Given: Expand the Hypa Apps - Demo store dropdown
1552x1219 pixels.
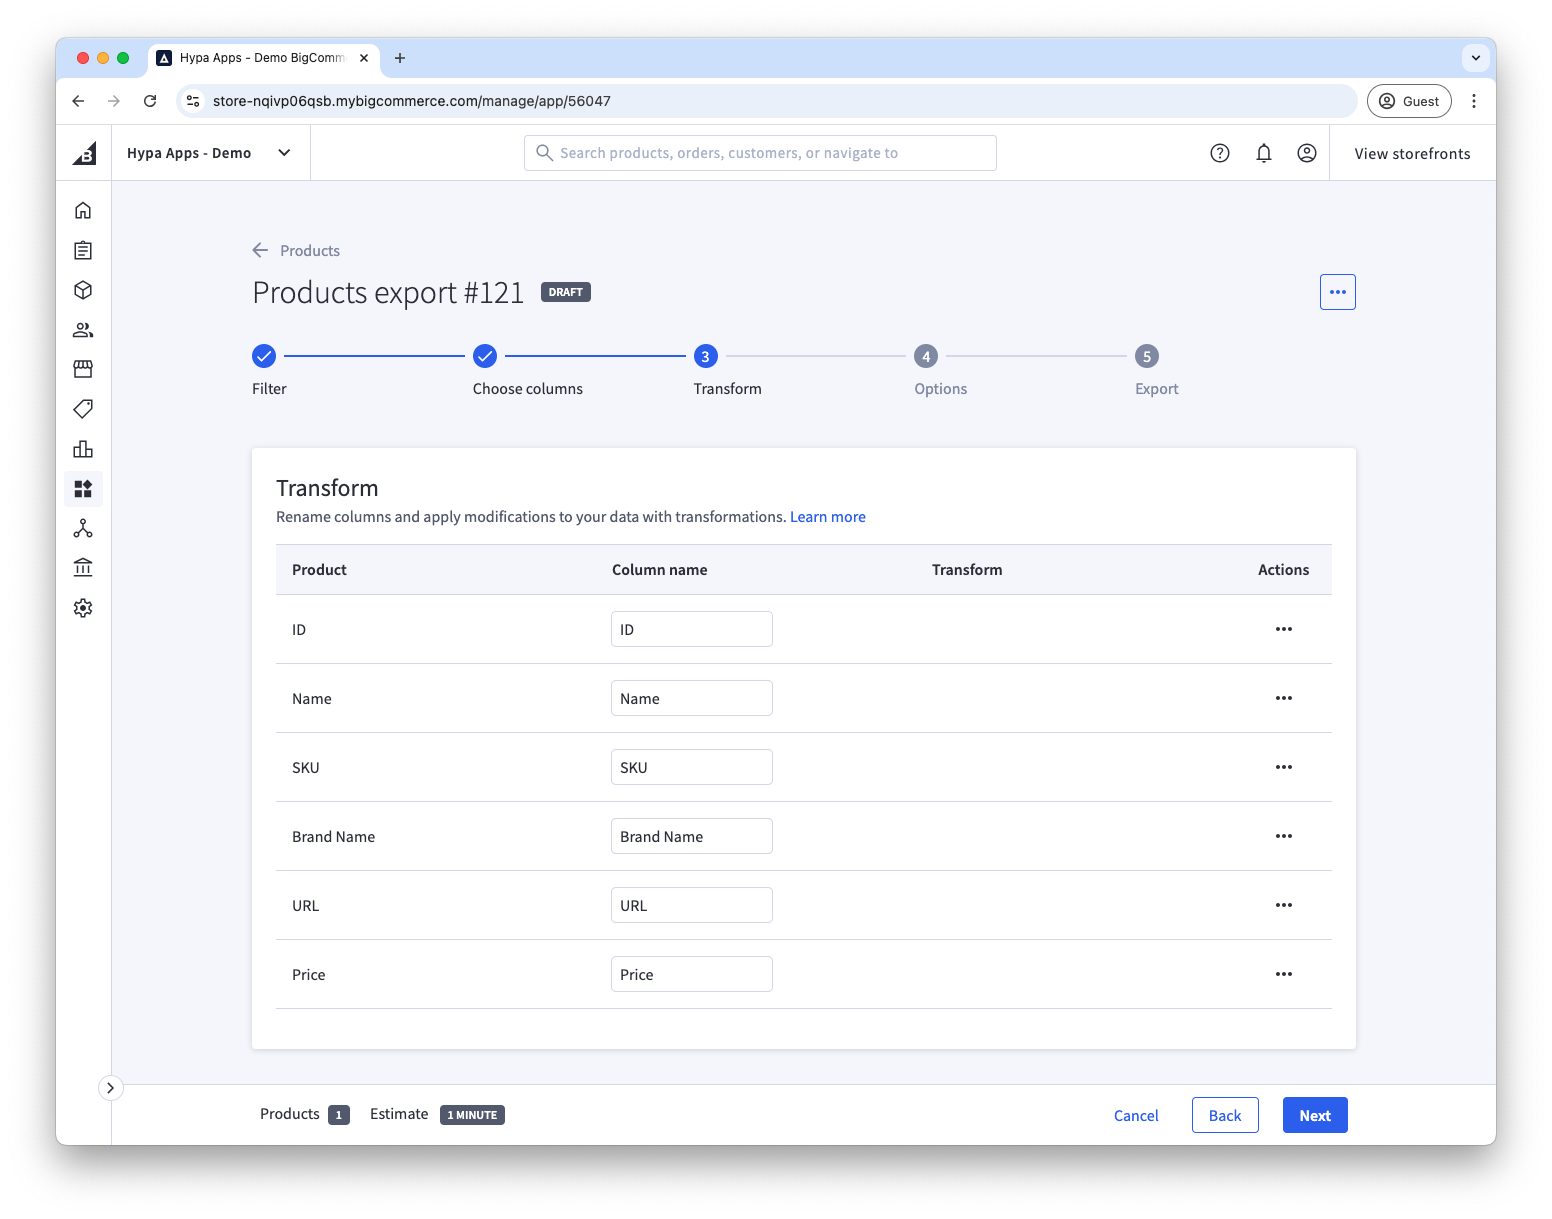Looking at the screenshot, I should 284,153.
